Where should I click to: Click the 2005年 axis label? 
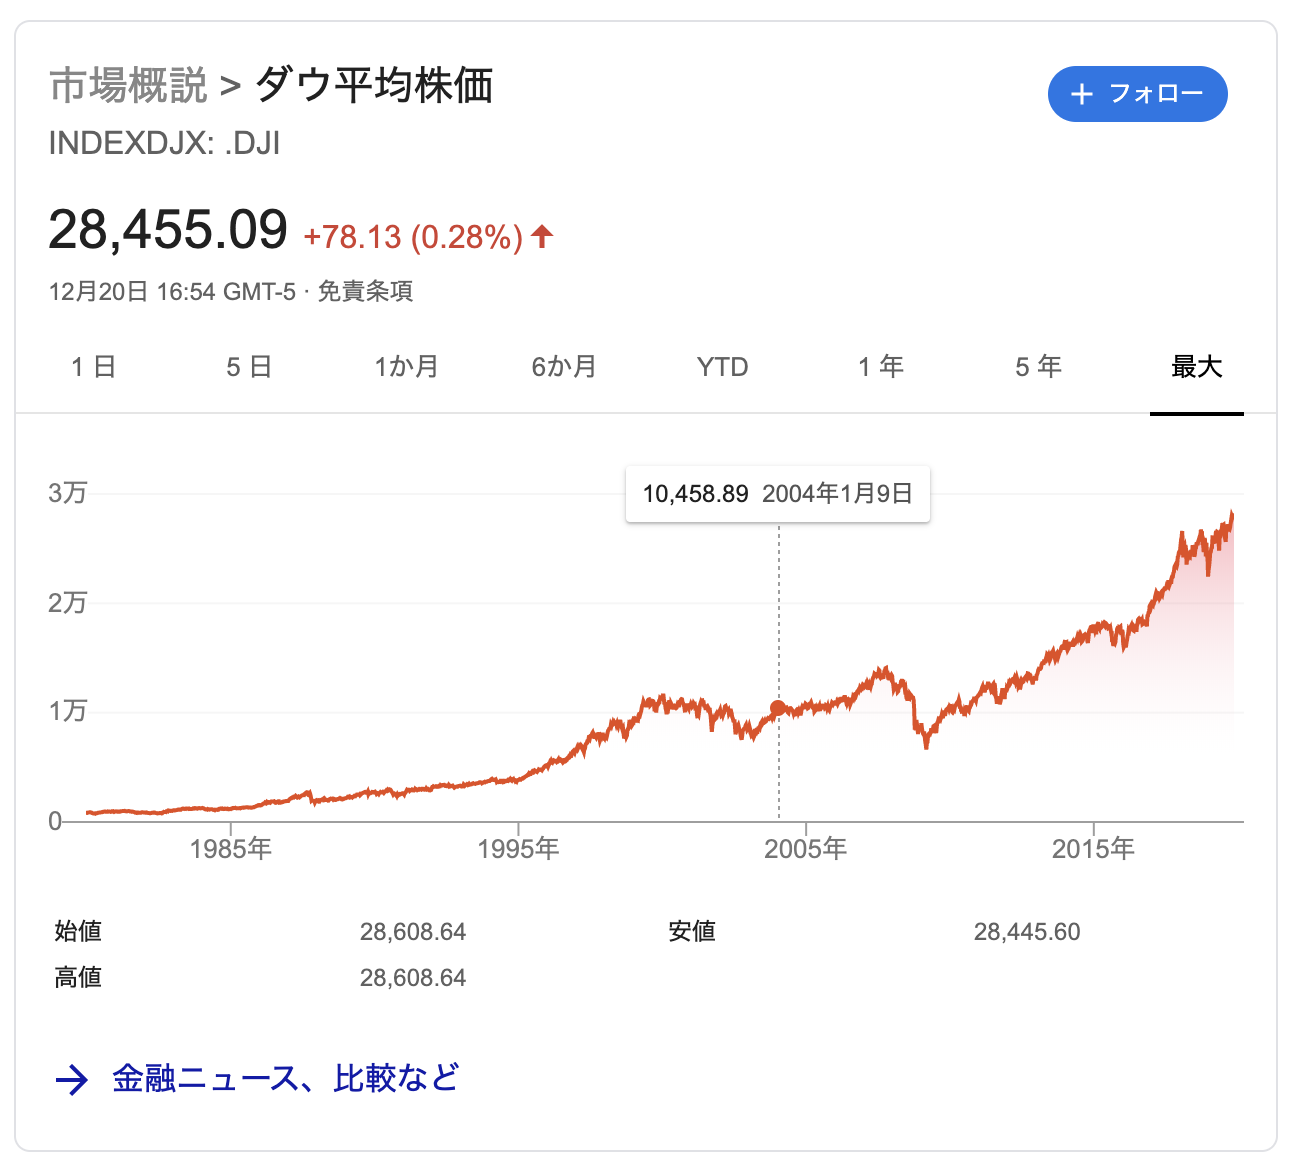pos(806,849)
